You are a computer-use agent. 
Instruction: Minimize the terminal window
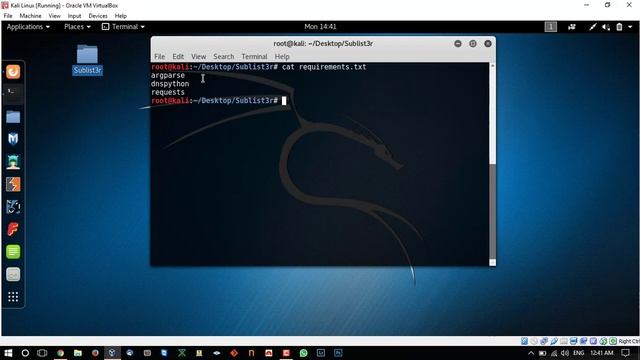458,44
